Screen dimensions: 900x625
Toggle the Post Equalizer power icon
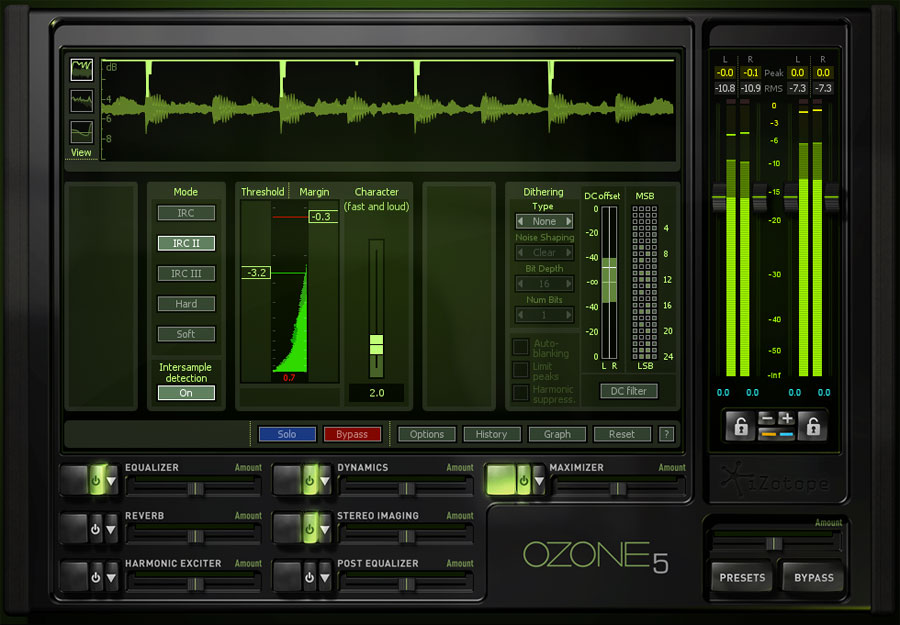[x=309, y=577]
